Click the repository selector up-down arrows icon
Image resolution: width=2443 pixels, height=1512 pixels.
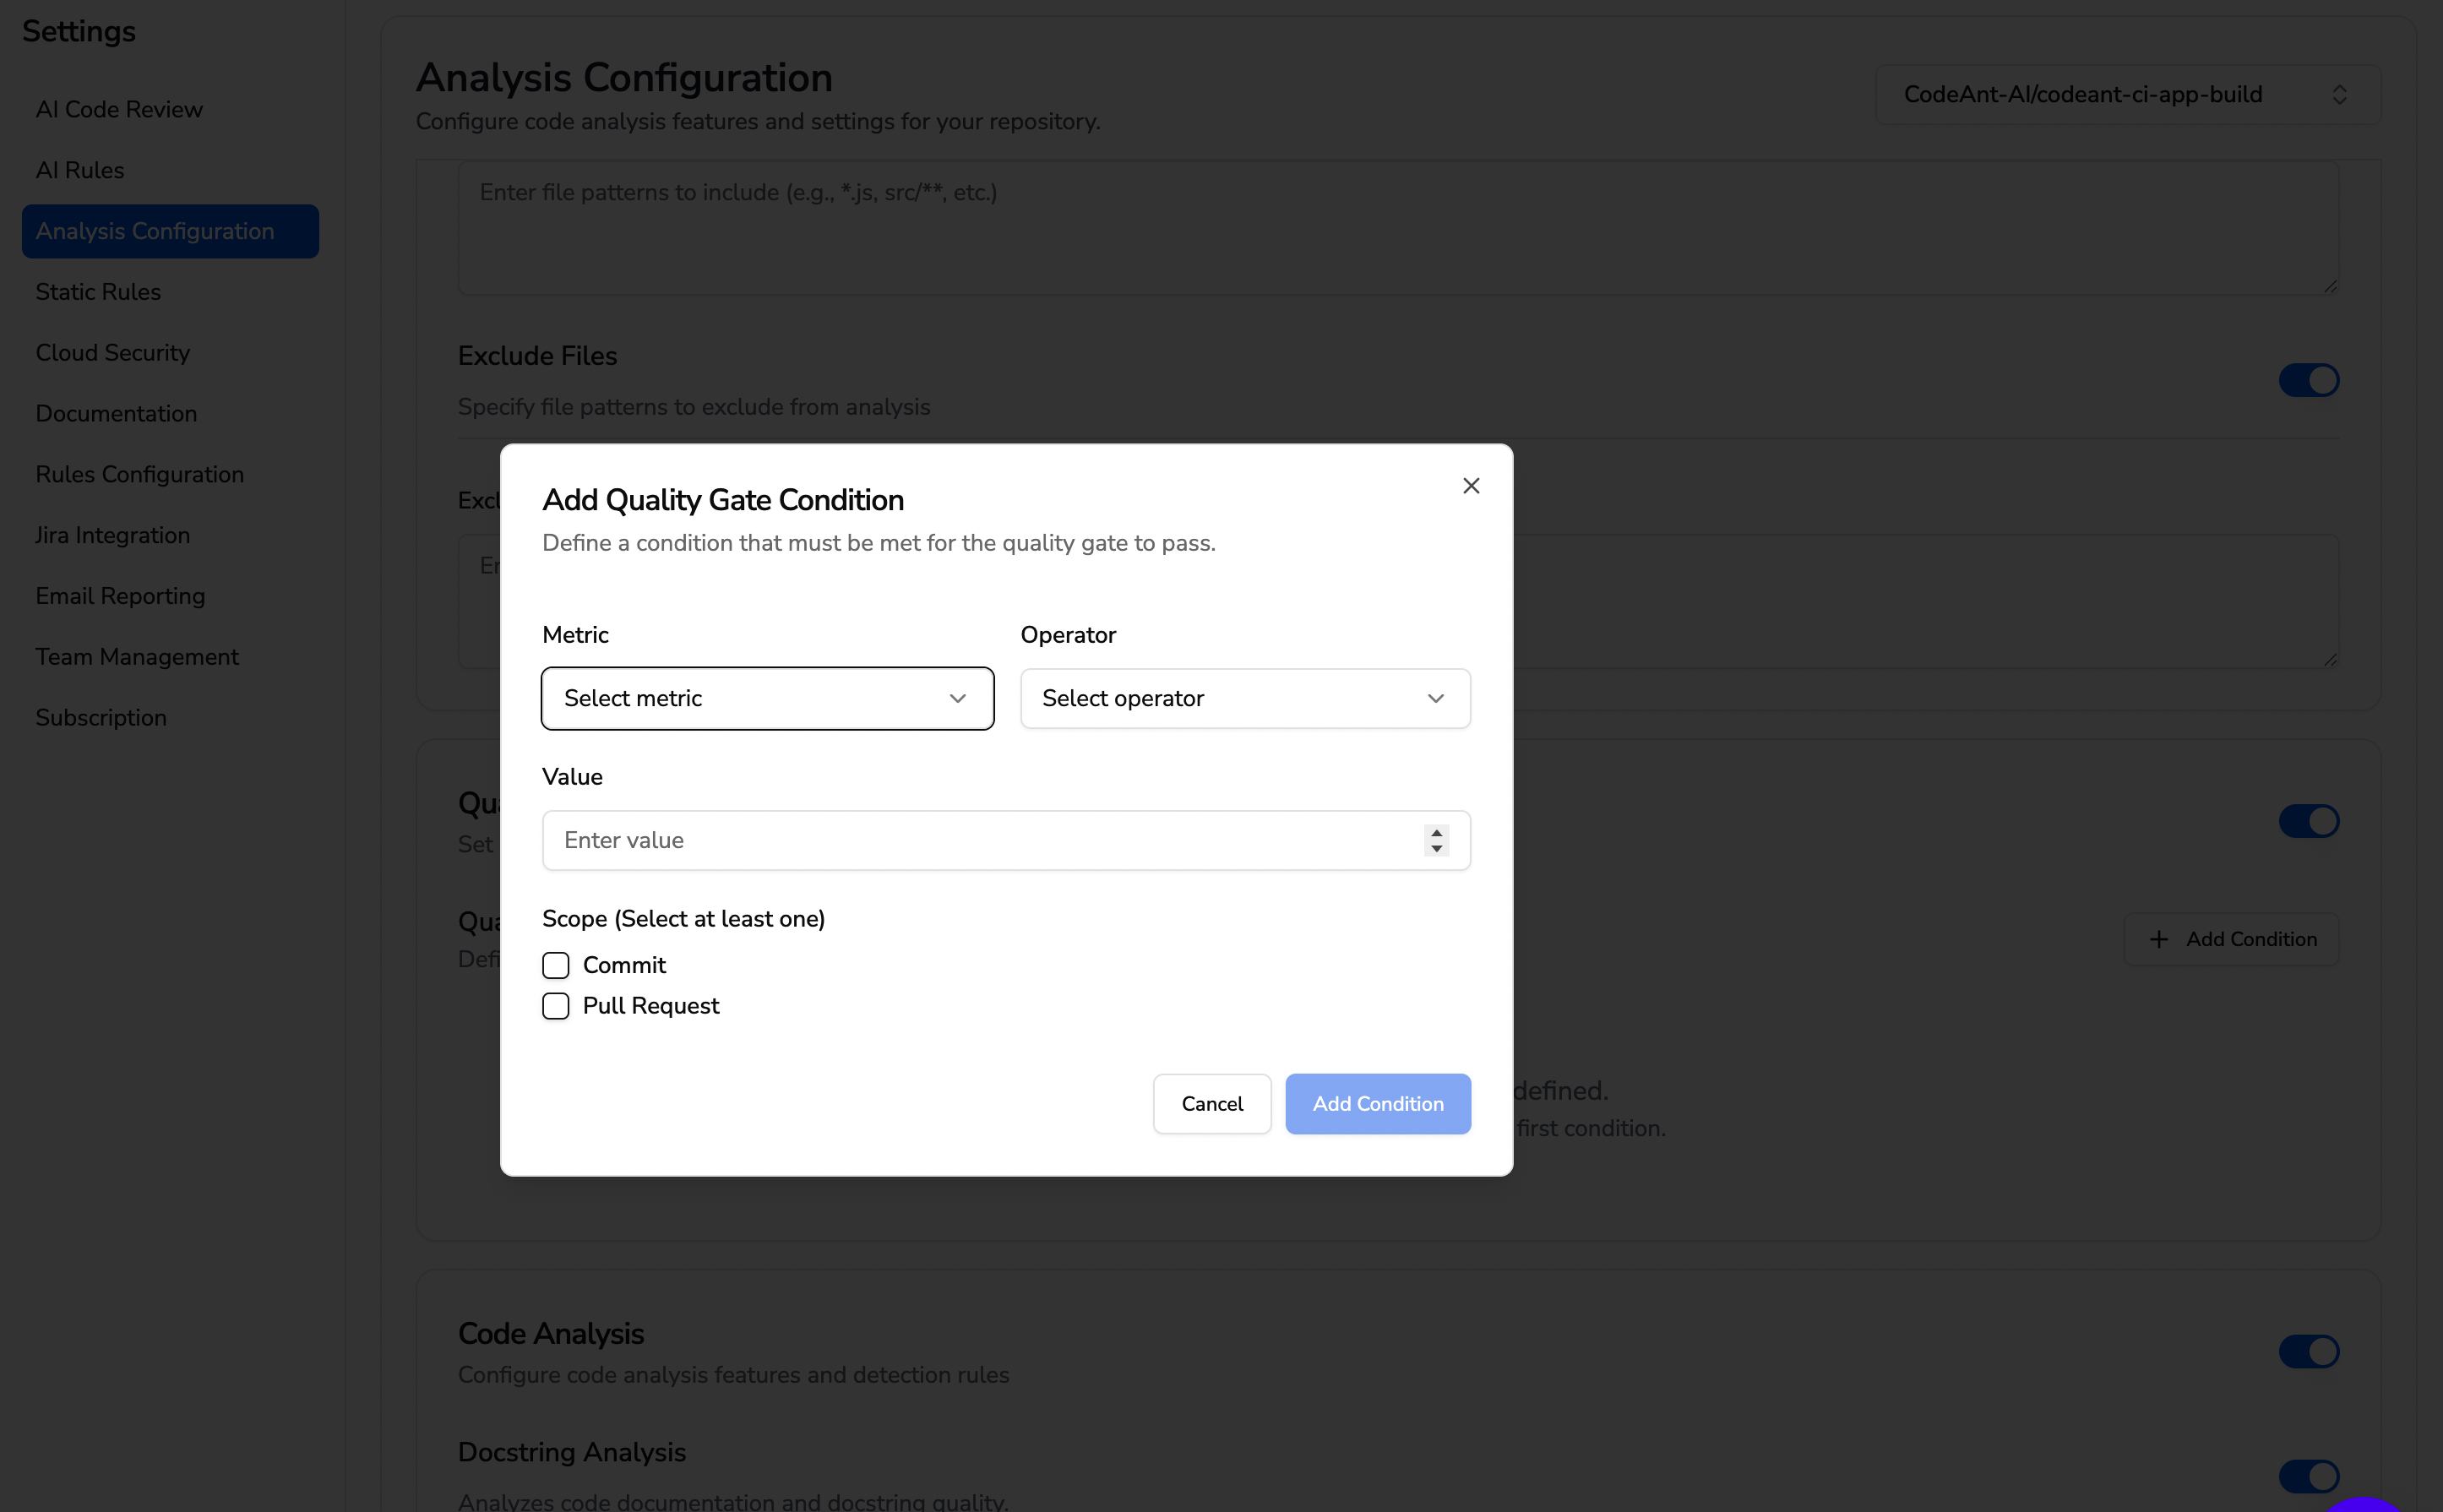pos(2339,95)
